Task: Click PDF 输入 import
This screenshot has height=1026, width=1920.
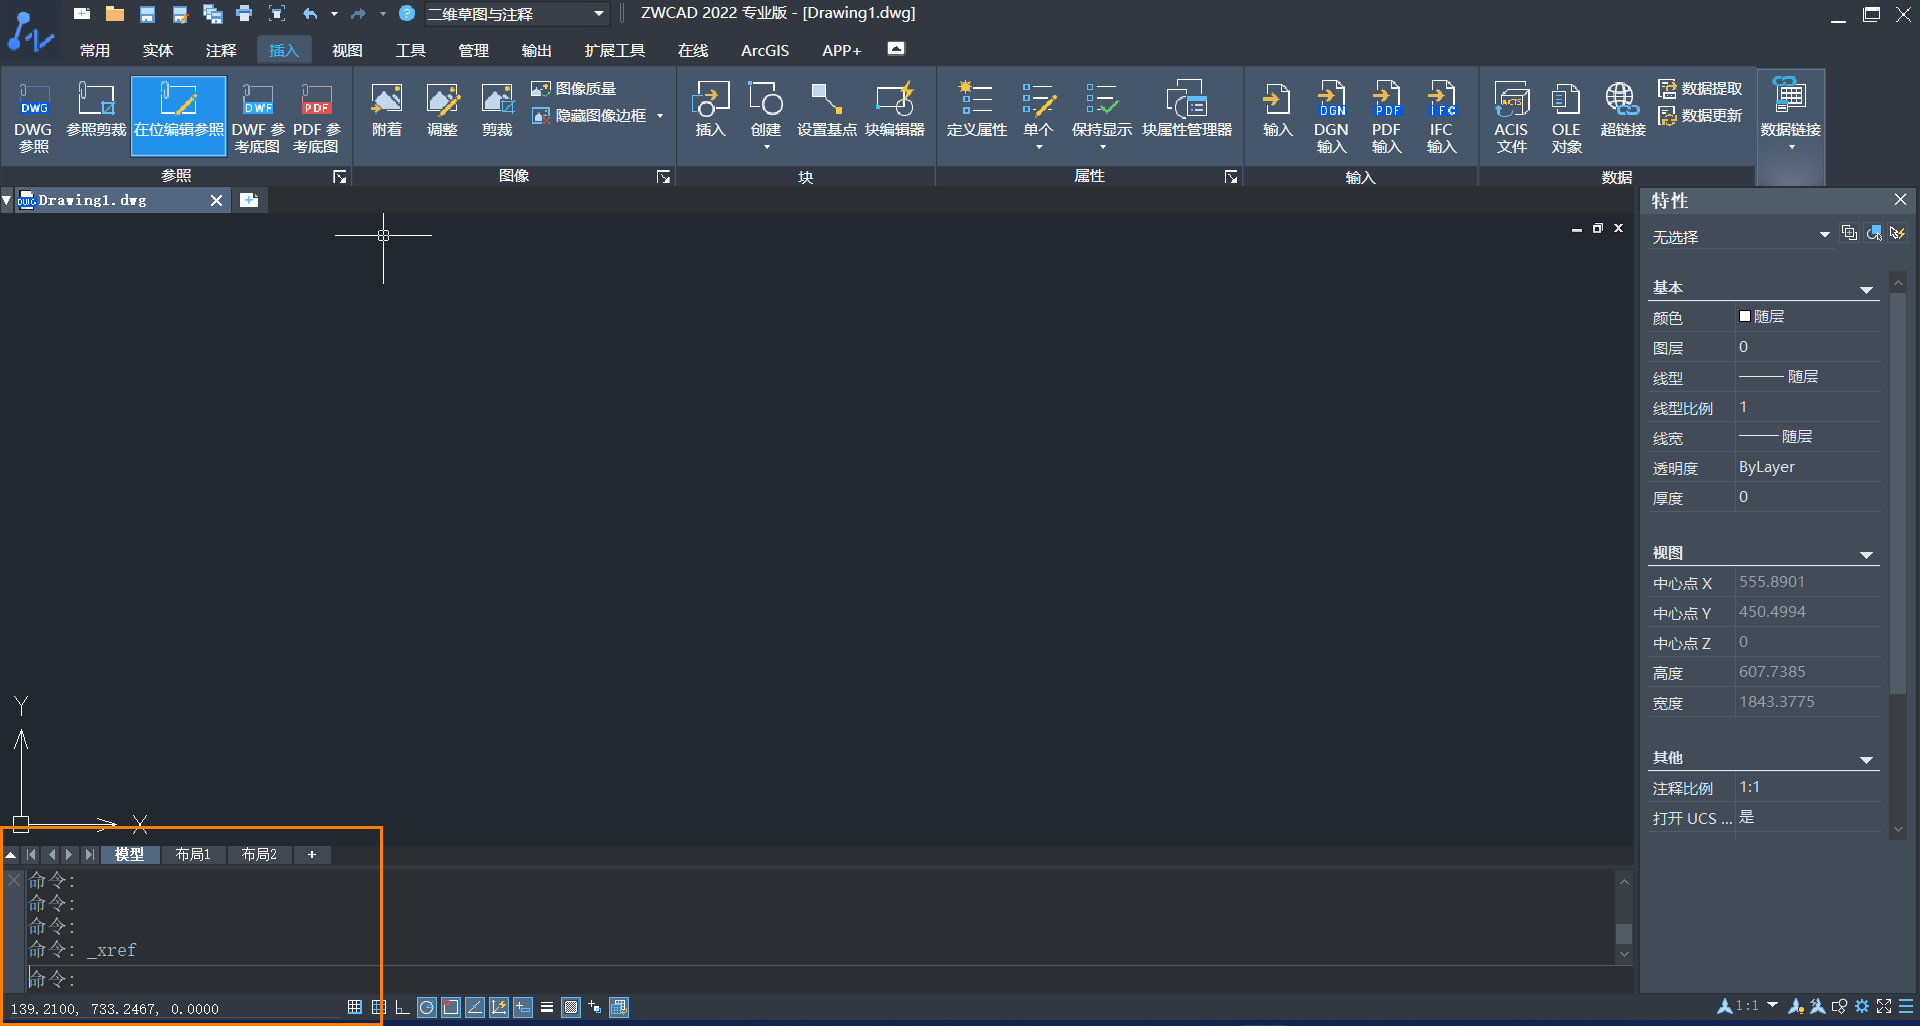Action: click(1386, 117)
